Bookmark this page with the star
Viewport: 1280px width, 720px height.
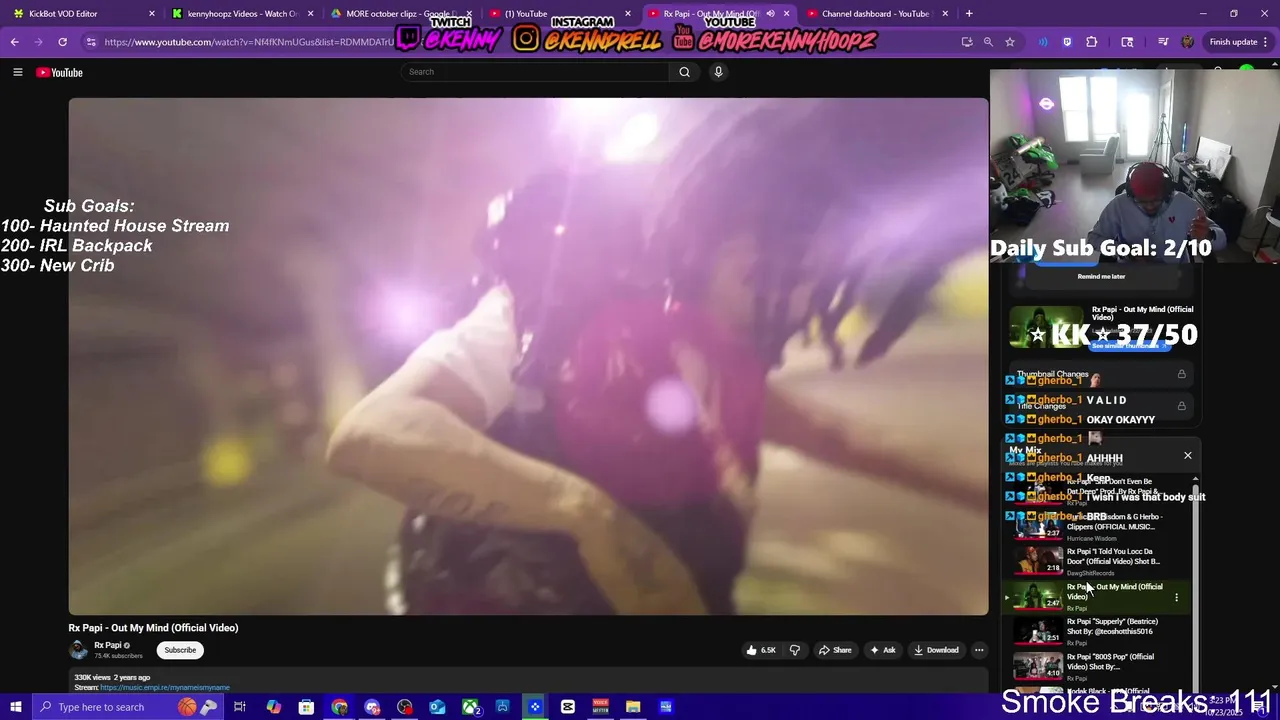(x=1010, y=42)
